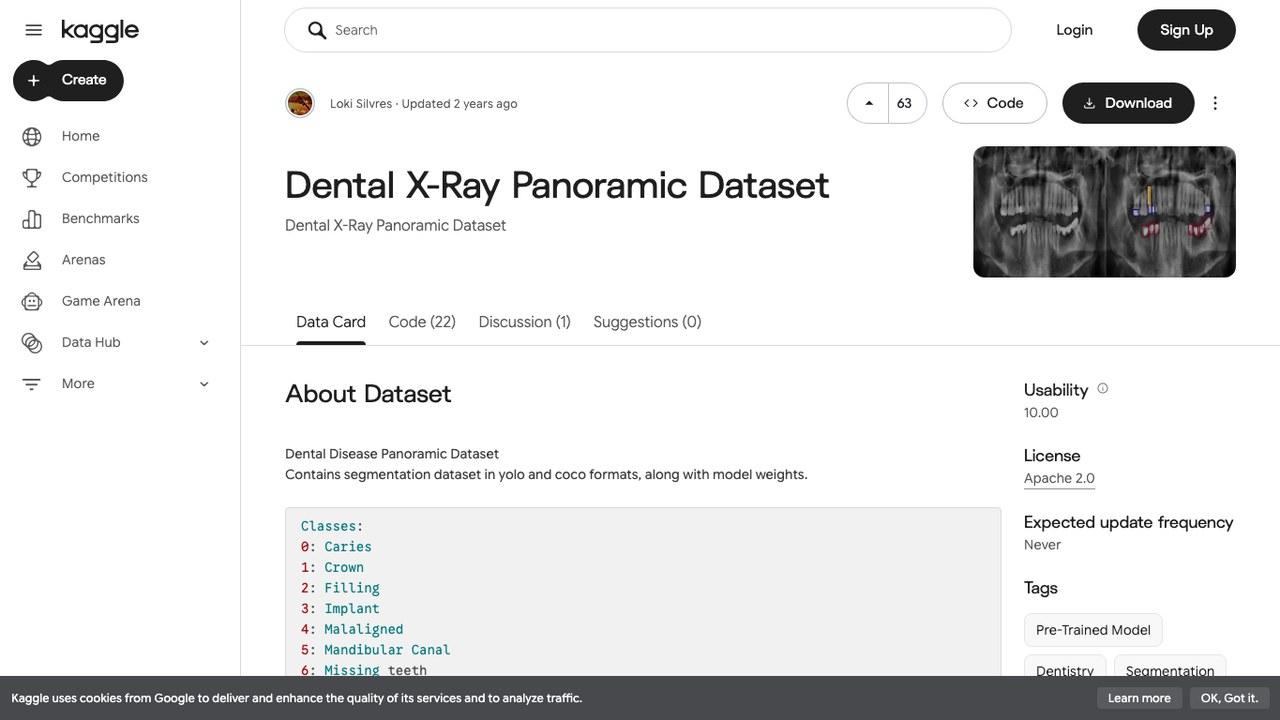Click the 'Never' update frequency value
The height and width of the screenshot is (720, 1280).
(x=1042, y=545)
